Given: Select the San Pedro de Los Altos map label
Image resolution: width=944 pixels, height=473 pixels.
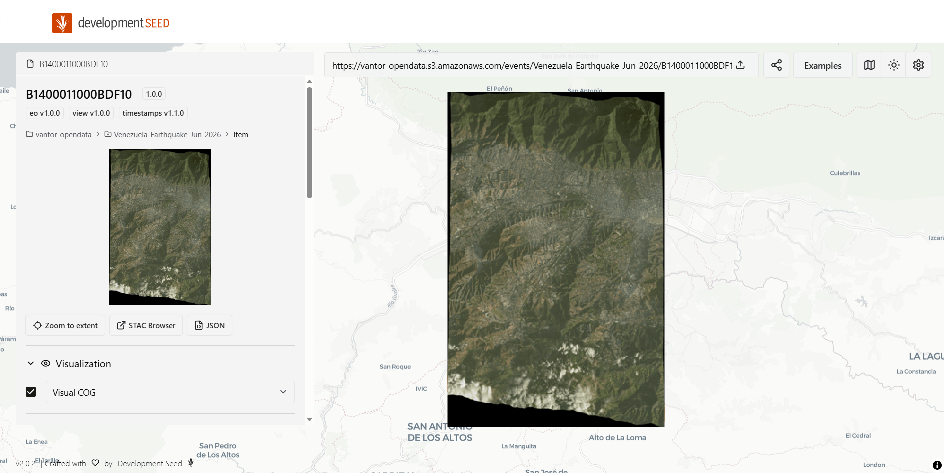Looking at the screenshot, I should (219, 450).
